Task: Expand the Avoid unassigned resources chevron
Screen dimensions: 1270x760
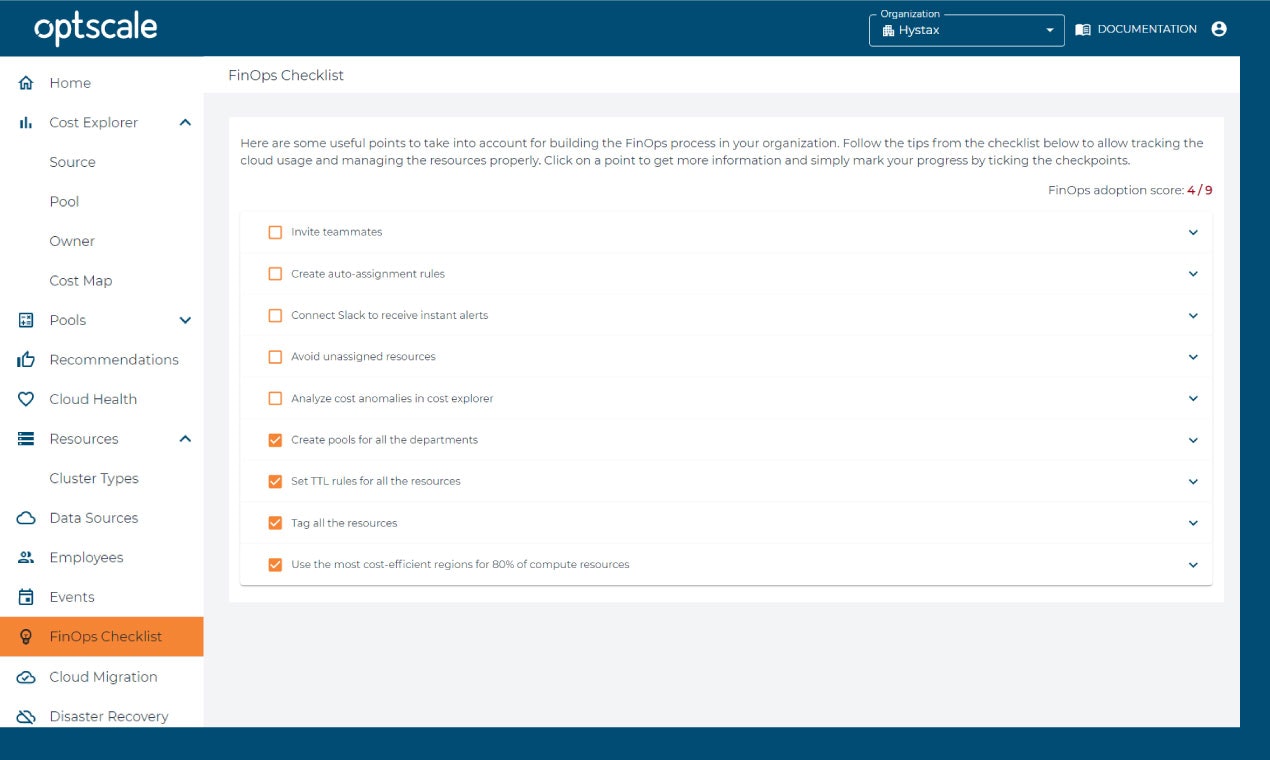Action: pos(1193,357)
